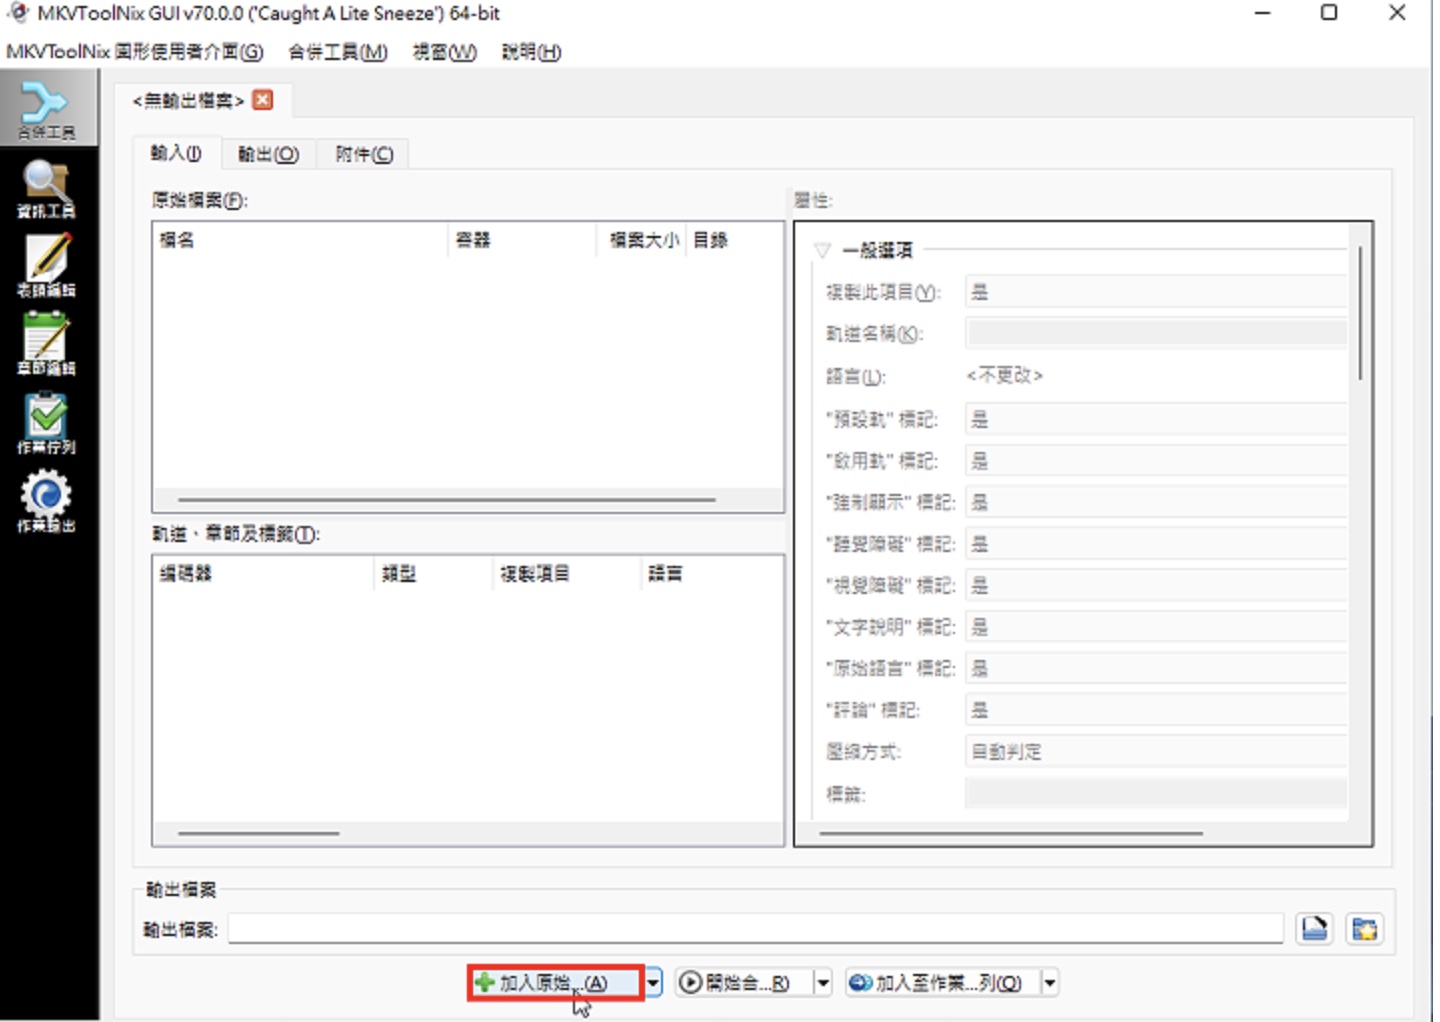Viewport: 1440px width, 1022px height.
Task: Click 加入至作業佇列 add to job queue
Action: point(942,983)
